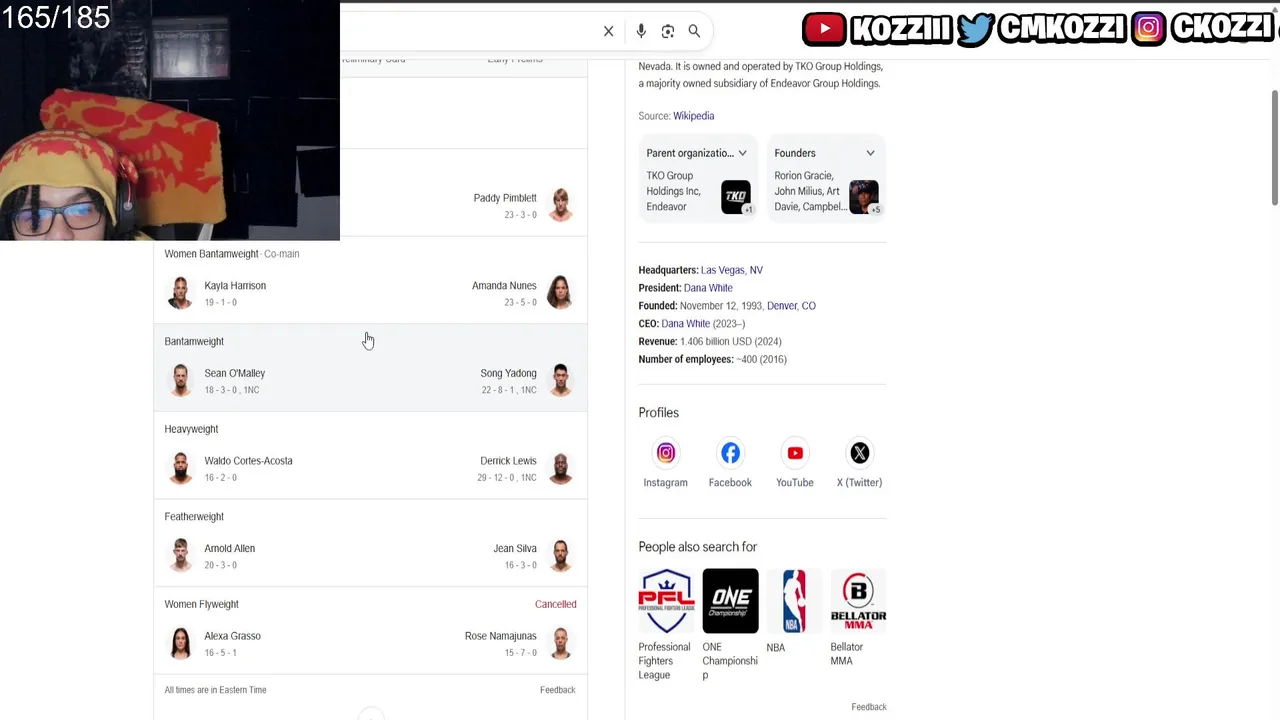Viewport: 1280px width, 720px height.
Task: Open the CEO Dana White link
Action: (x=685, y=324)
